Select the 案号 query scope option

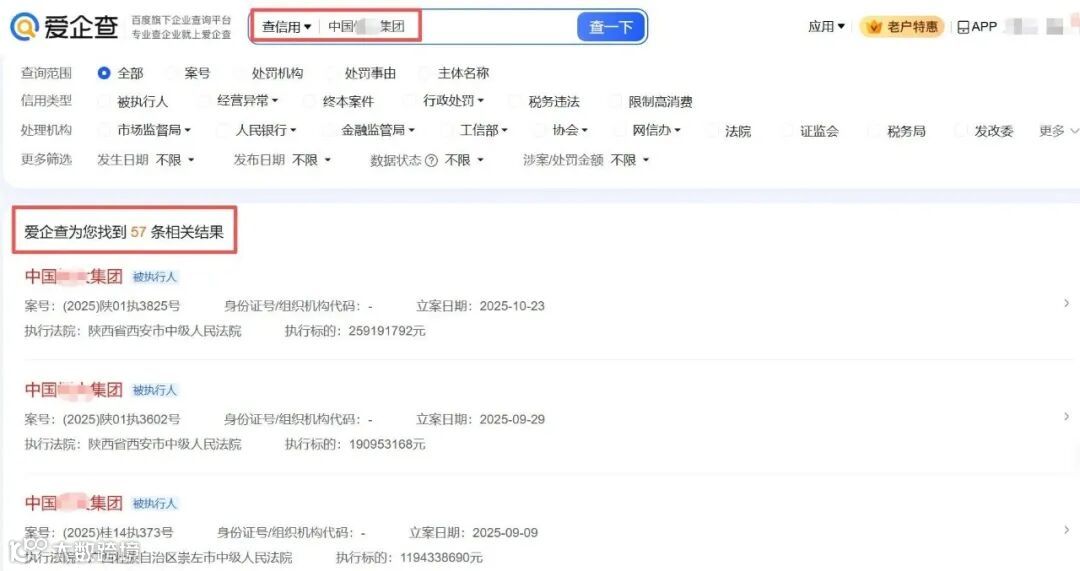pyautogui.click(x=188, y=73)
